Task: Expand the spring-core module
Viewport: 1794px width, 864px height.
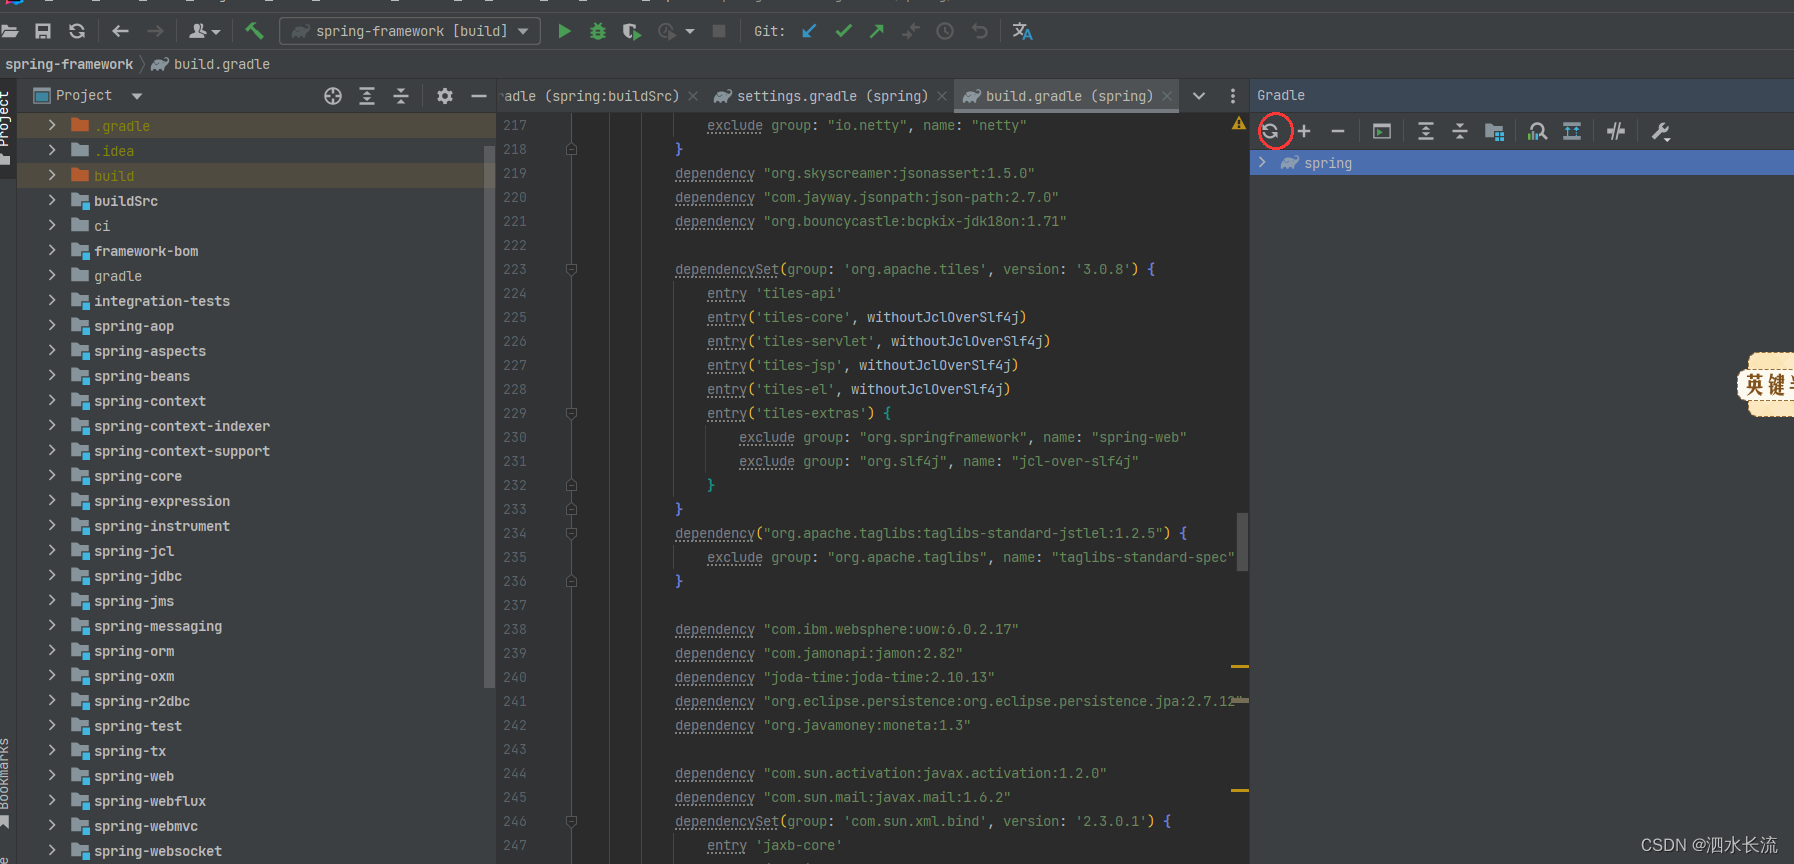Action: pyautogui.click(x=52, y=475)
